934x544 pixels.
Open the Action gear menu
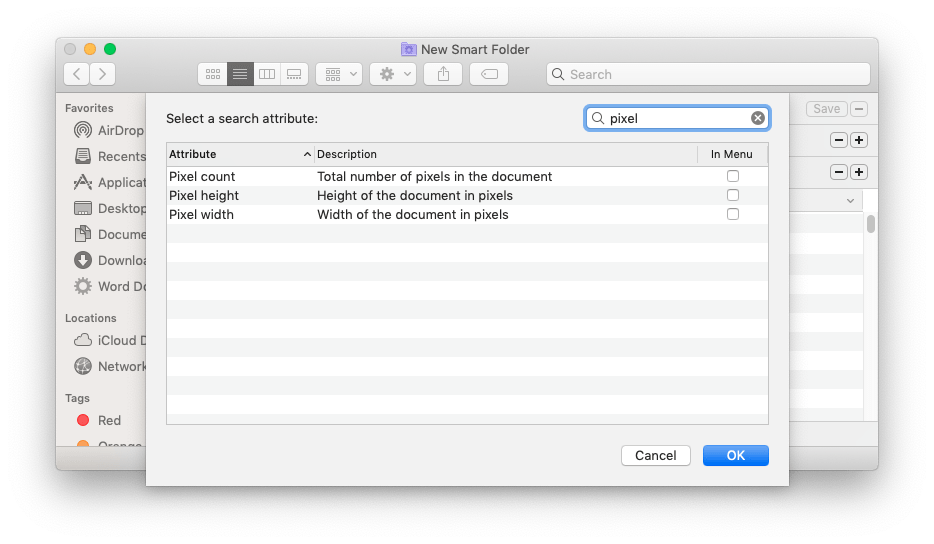point(393,74)
